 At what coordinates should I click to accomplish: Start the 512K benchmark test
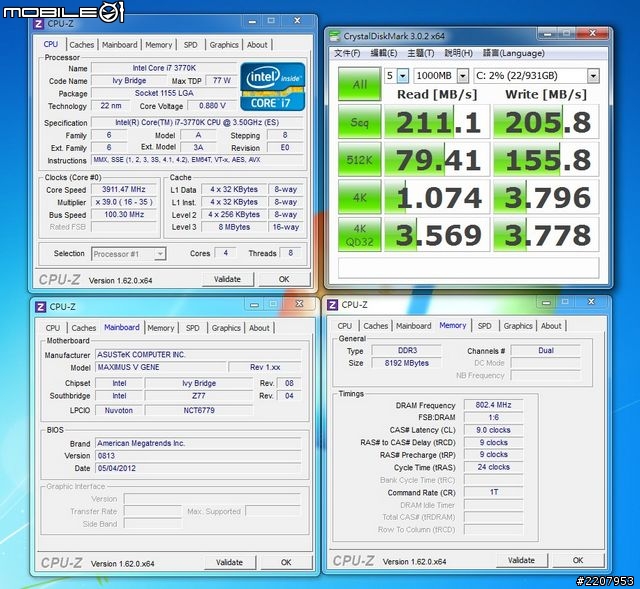point(360,159)
